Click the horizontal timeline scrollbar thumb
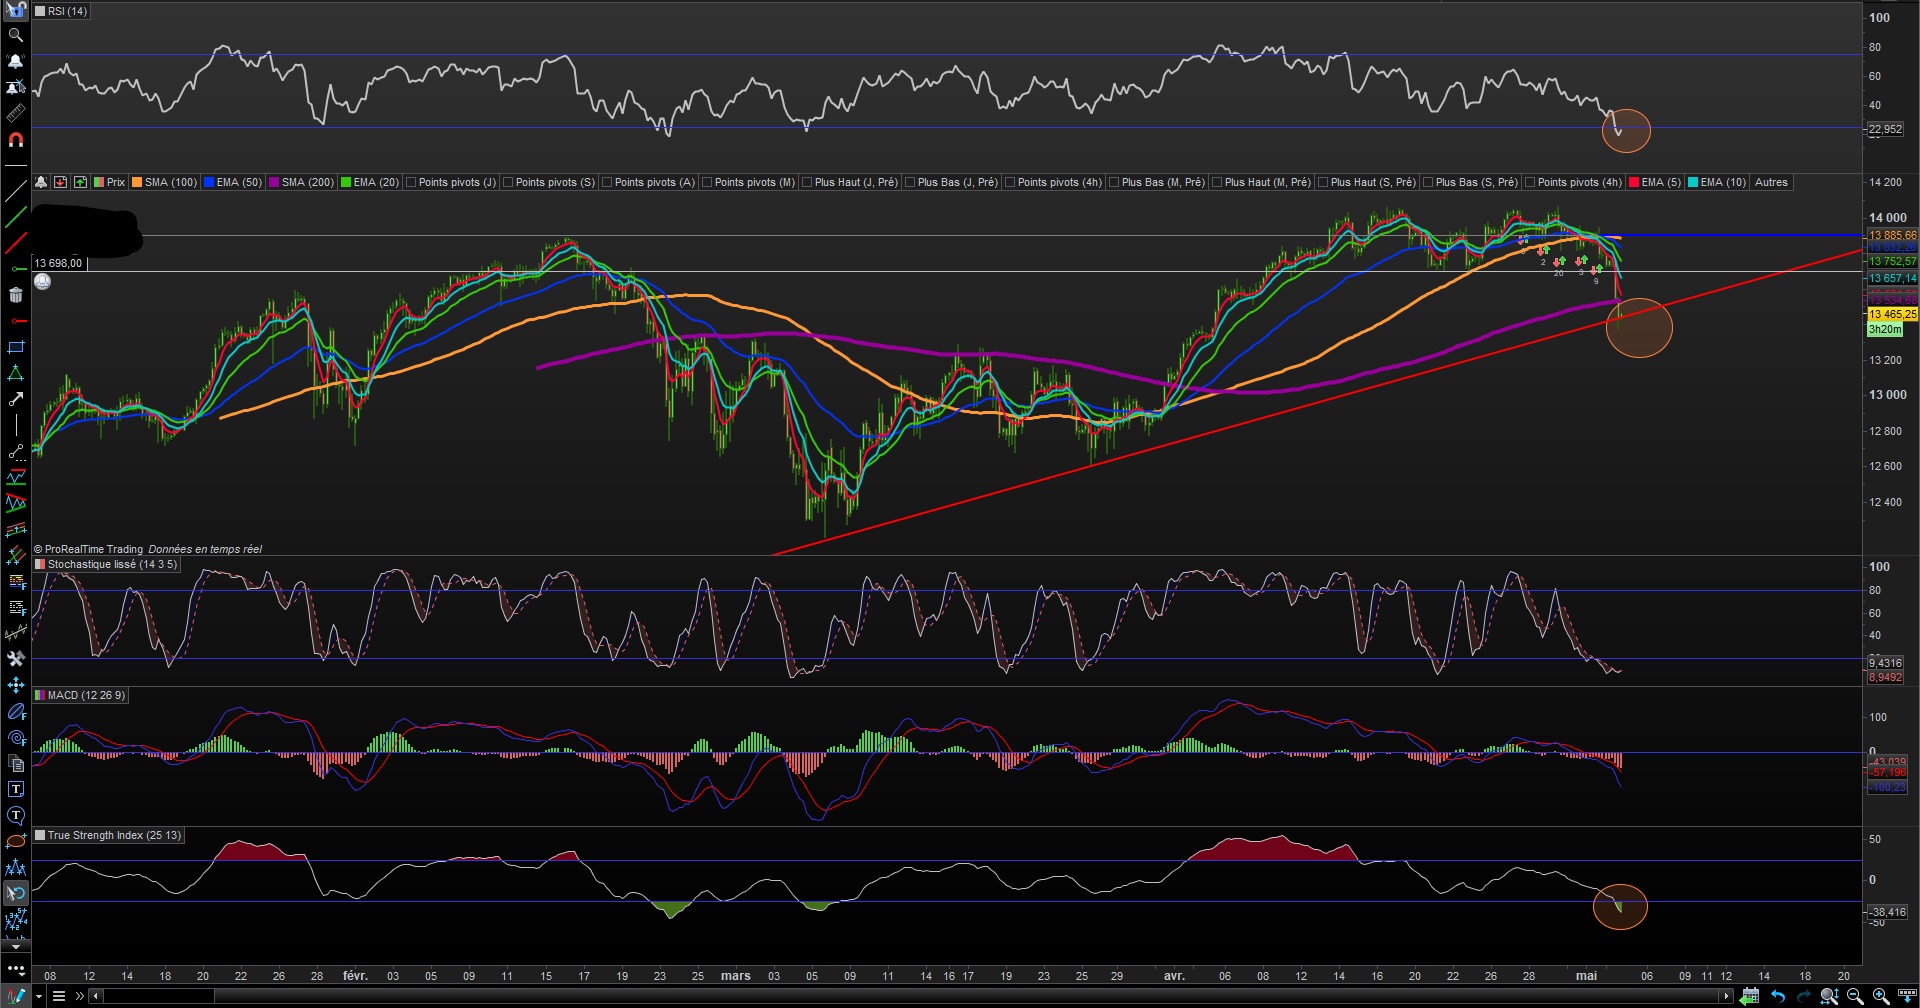 (x=158, y=996)
